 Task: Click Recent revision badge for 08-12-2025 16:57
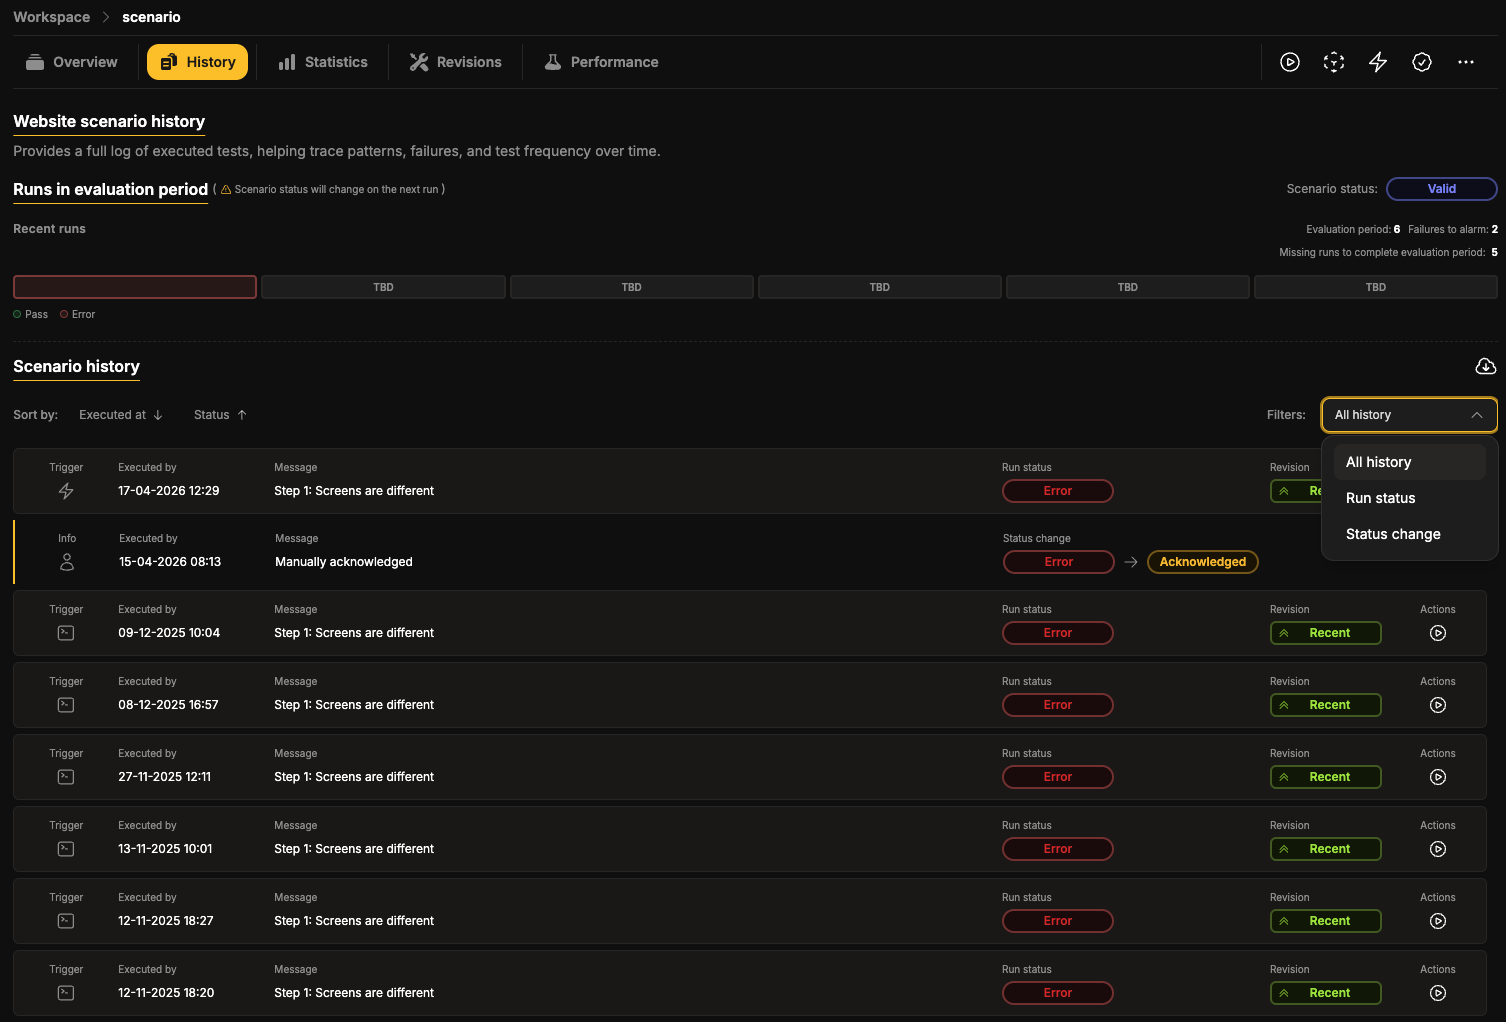(x=1325, y=705)
